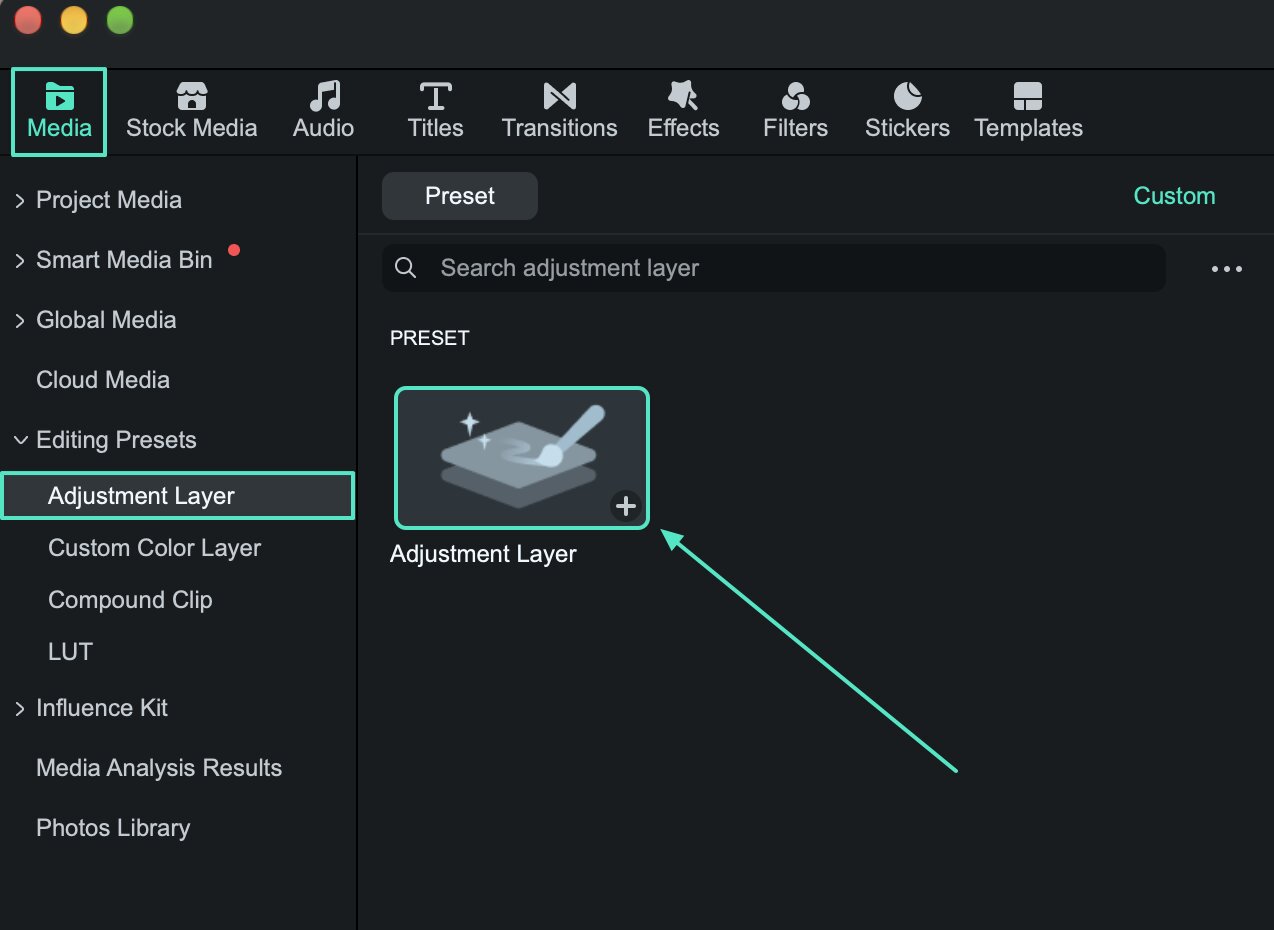Open the Templates tab

(1028, 112)
